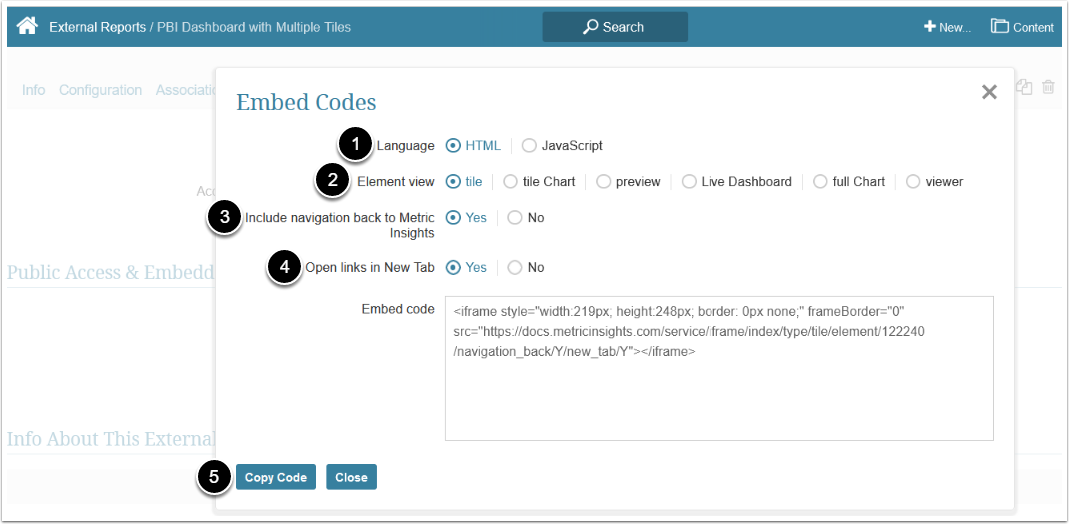
Task: Click inside the Embed code text area
Action: [x=719, y=390]
